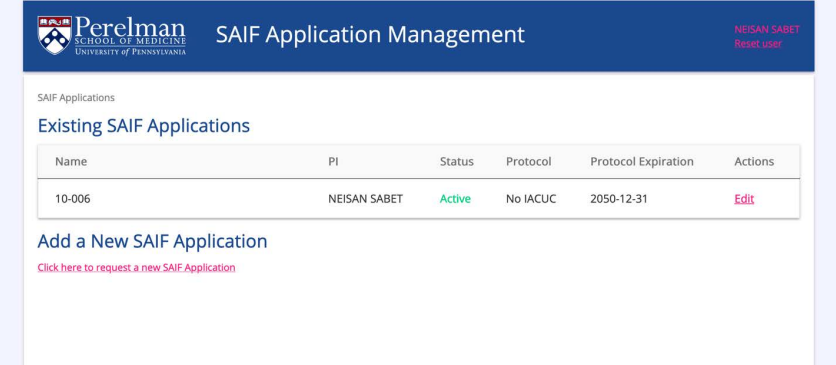Select the Protocol Expiration column header
The width and height of the screenshot is (836, 365).
(642, 161)
